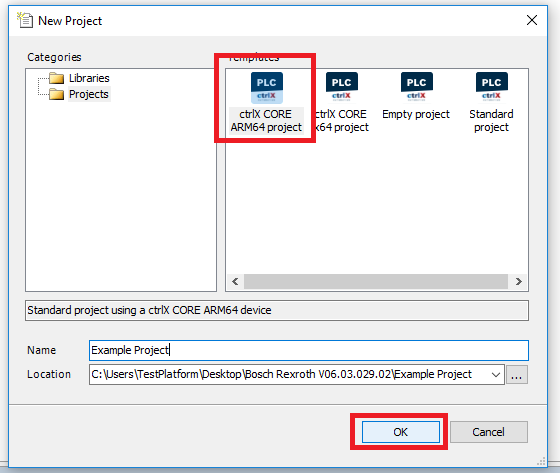Open the Location path dropdown arrow
Screen dimensions: 560x473
(496, 374)
